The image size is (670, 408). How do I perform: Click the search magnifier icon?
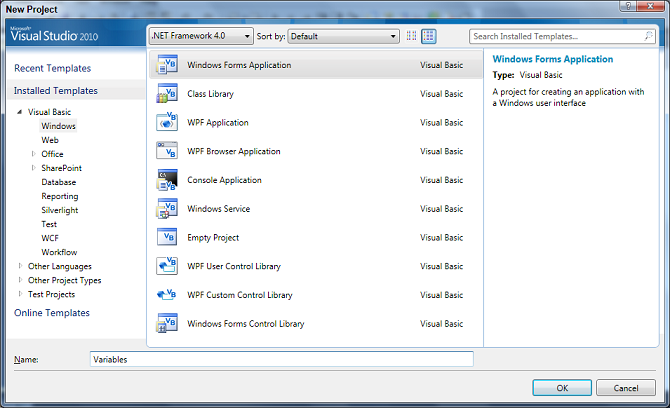pyautogui.click(x=648, y=36)
